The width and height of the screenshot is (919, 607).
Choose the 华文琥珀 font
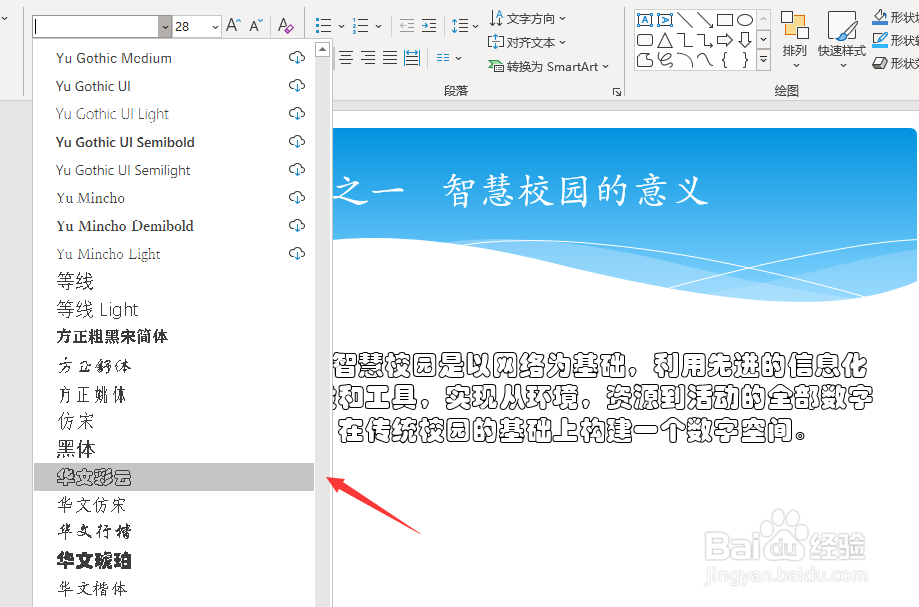174,561
